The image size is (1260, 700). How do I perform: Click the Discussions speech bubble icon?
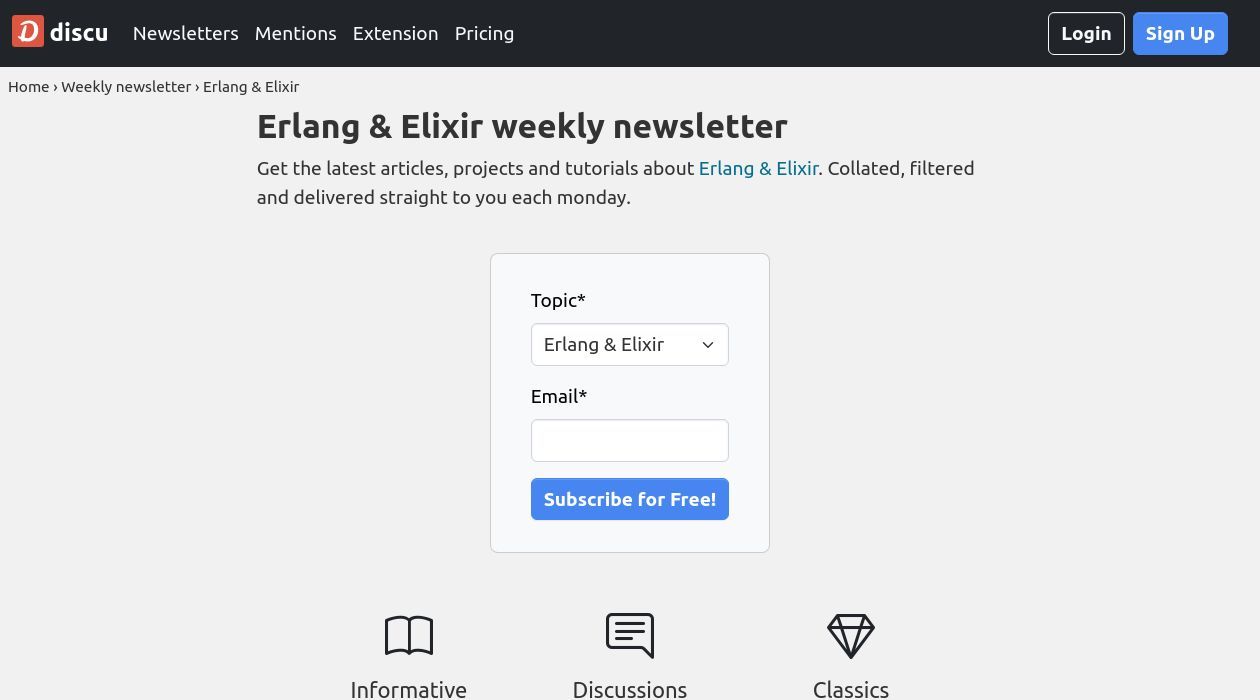630,635
